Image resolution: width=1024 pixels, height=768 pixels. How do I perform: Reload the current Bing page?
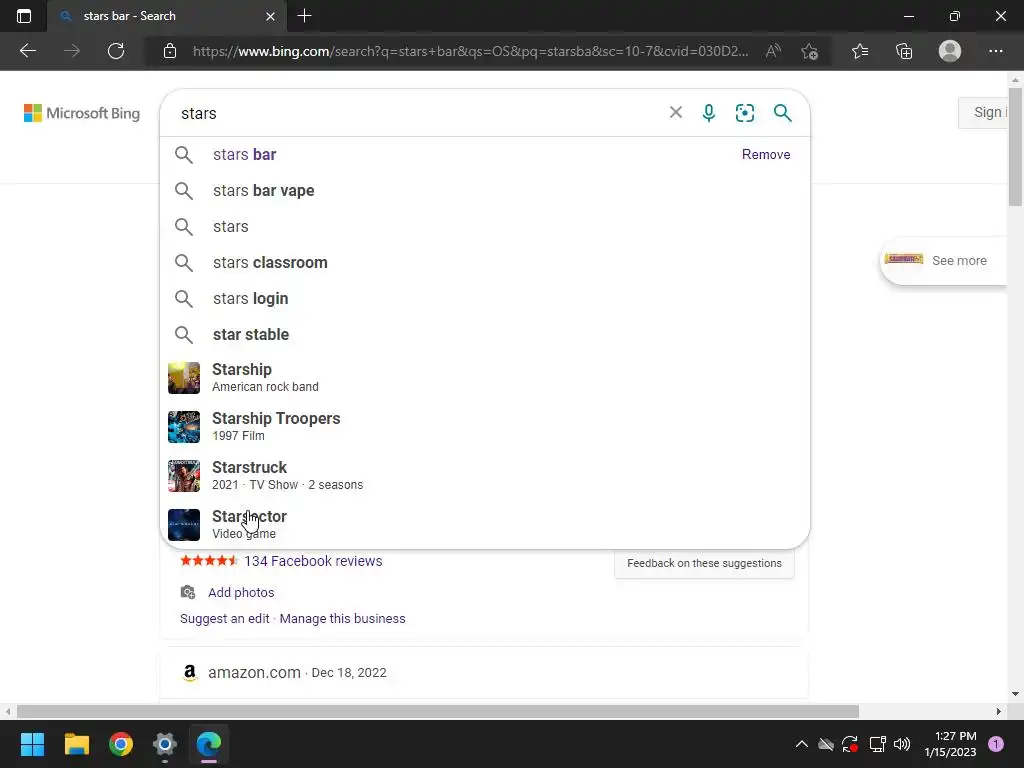coord(116,51)
